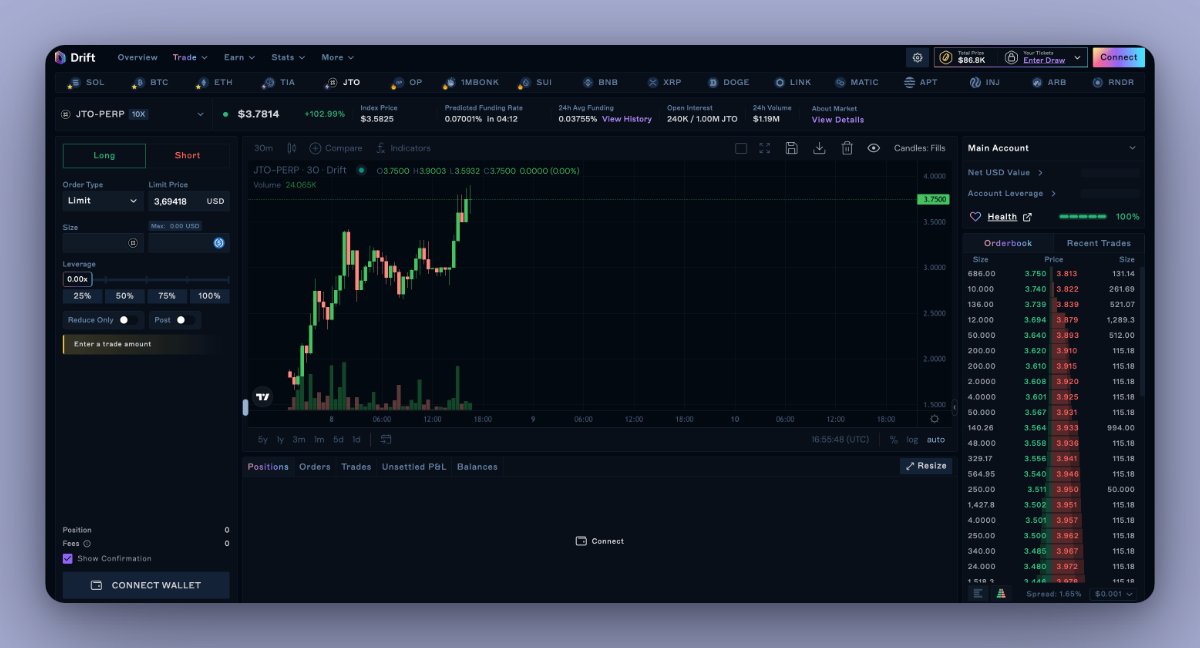Image resolution: width=1200 pixels, height=648 pixels.
Task: Click the Limit Price input field
Action: 189,201
